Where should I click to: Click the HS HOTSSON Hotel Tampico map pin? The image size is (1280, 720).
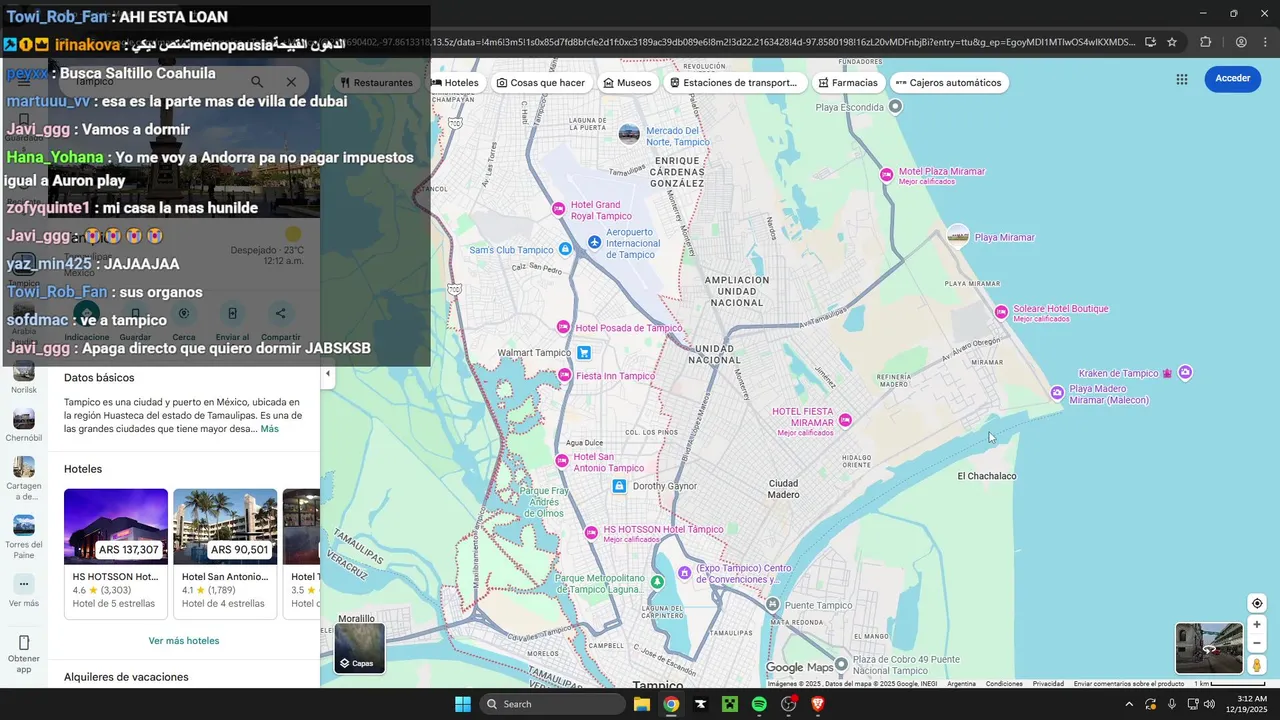(590, 533)
